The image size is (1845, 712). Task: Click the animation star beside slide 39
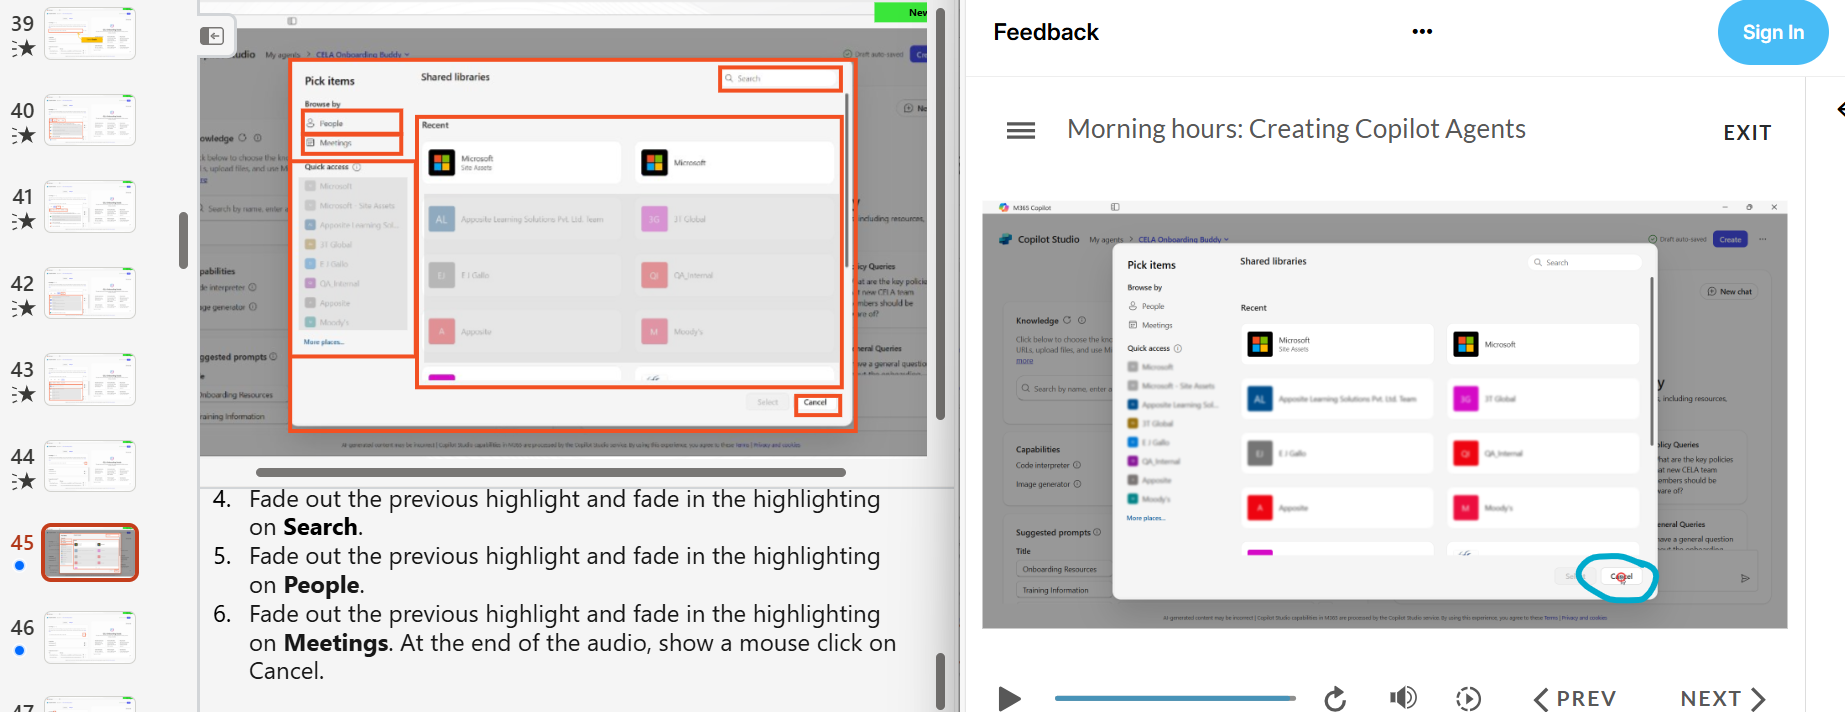[x=24, y=48]
